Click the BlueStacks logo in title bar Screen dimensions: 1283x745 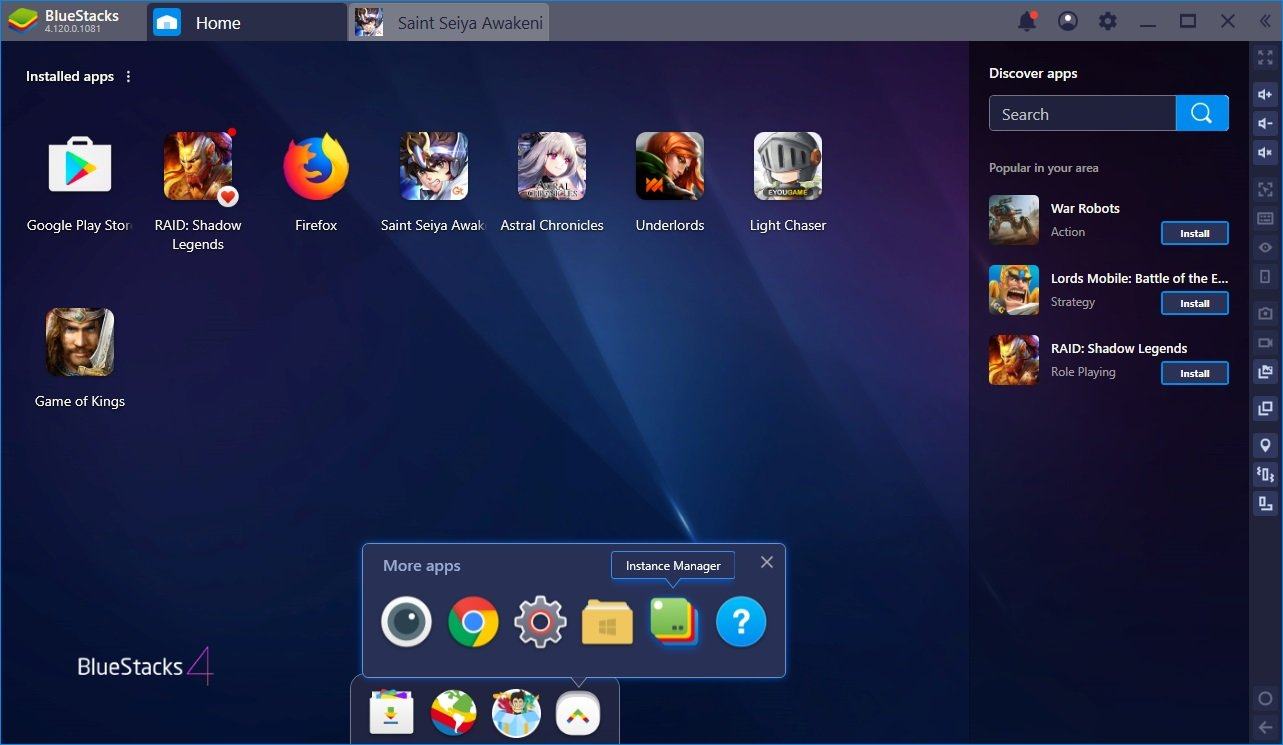coord(22,21)
